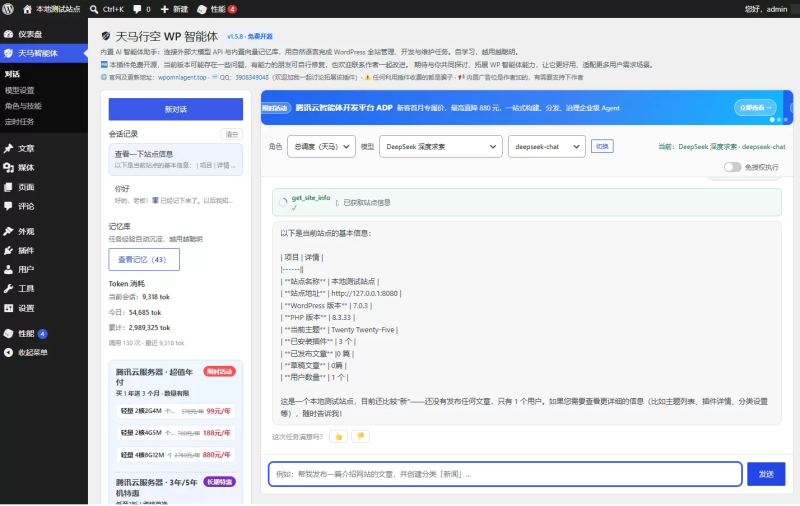Screen dimensions: 800x506
Task: Click the 长期特惠 badge on 3年/5年 promo
Action: coord(219,482)
